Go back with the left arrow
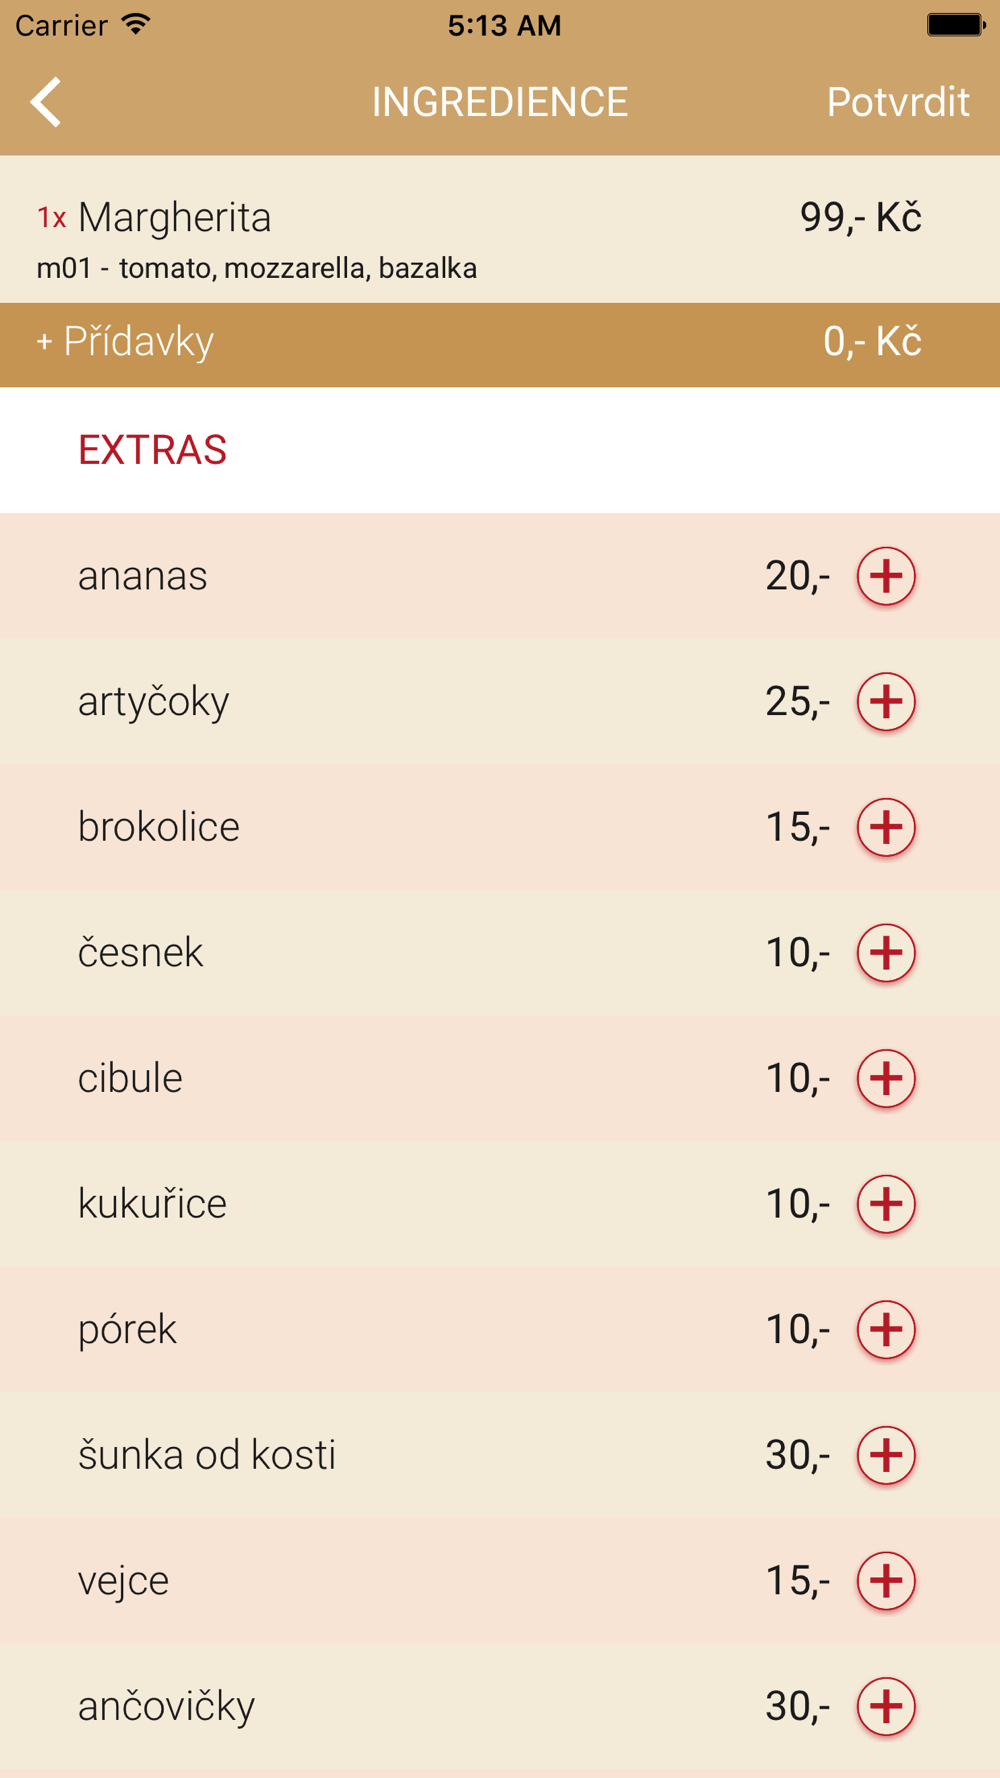The image size is (1000, 1778). pos(46,102)
